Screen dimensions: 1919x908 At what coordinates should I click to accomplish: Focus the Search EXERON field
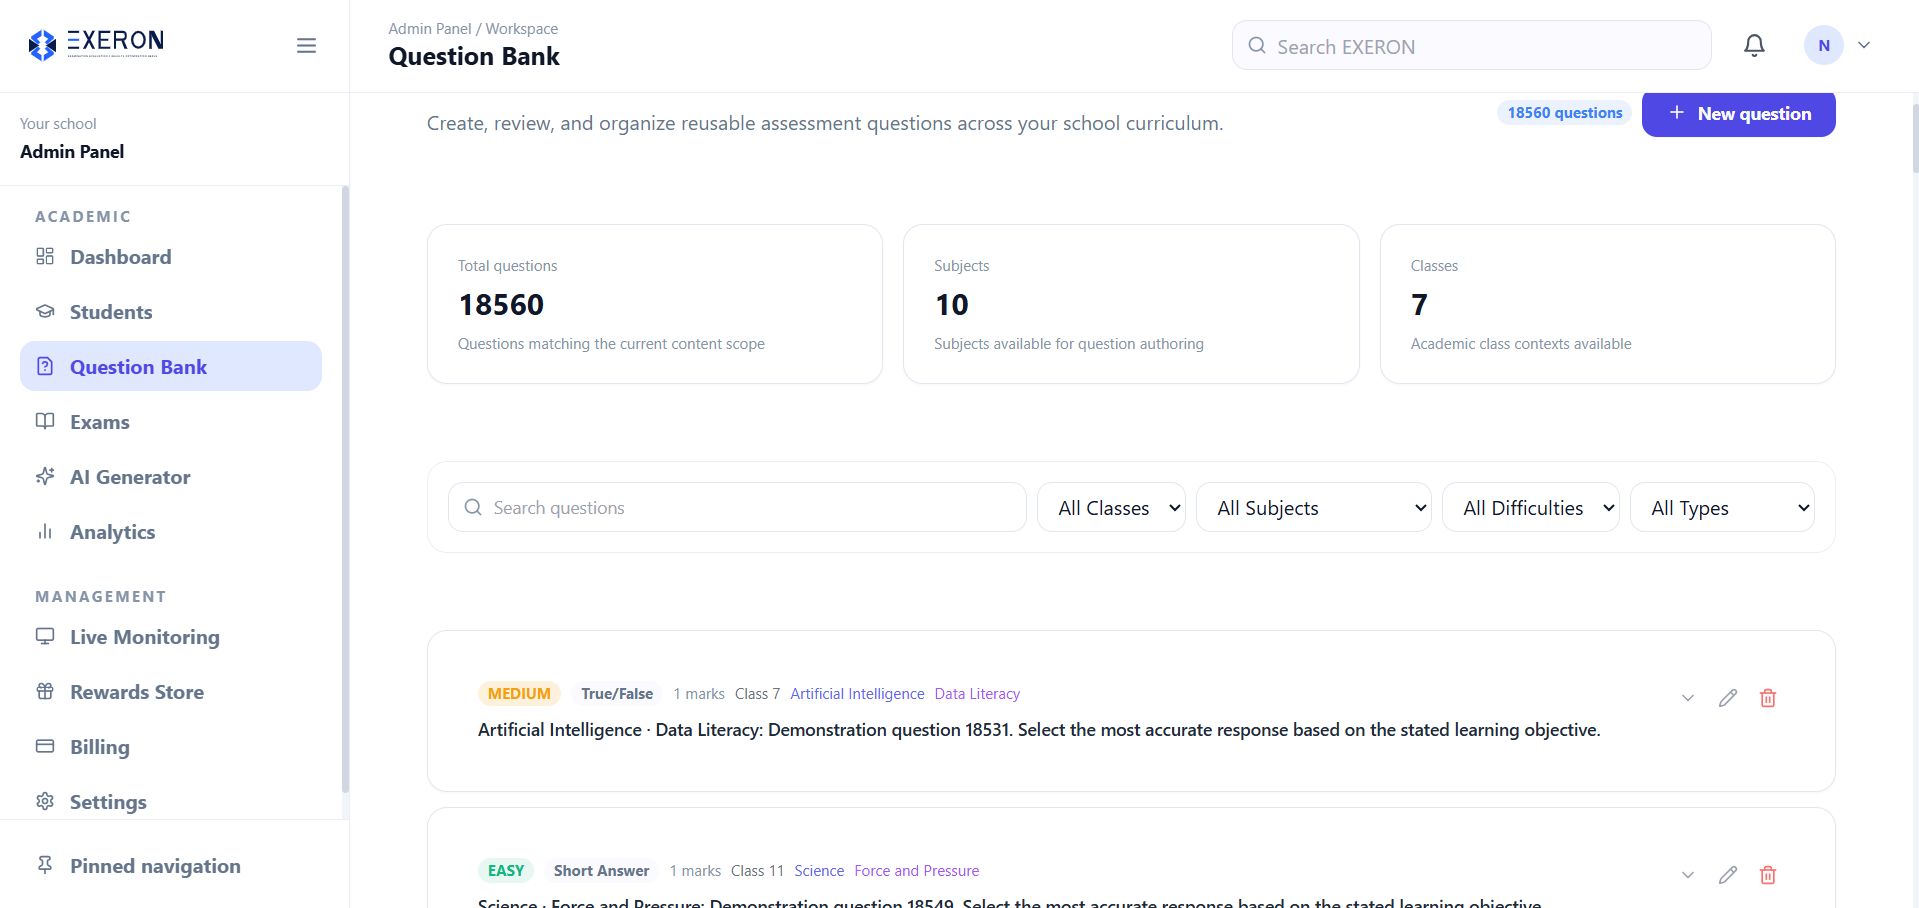click(x=1471, y=46)
